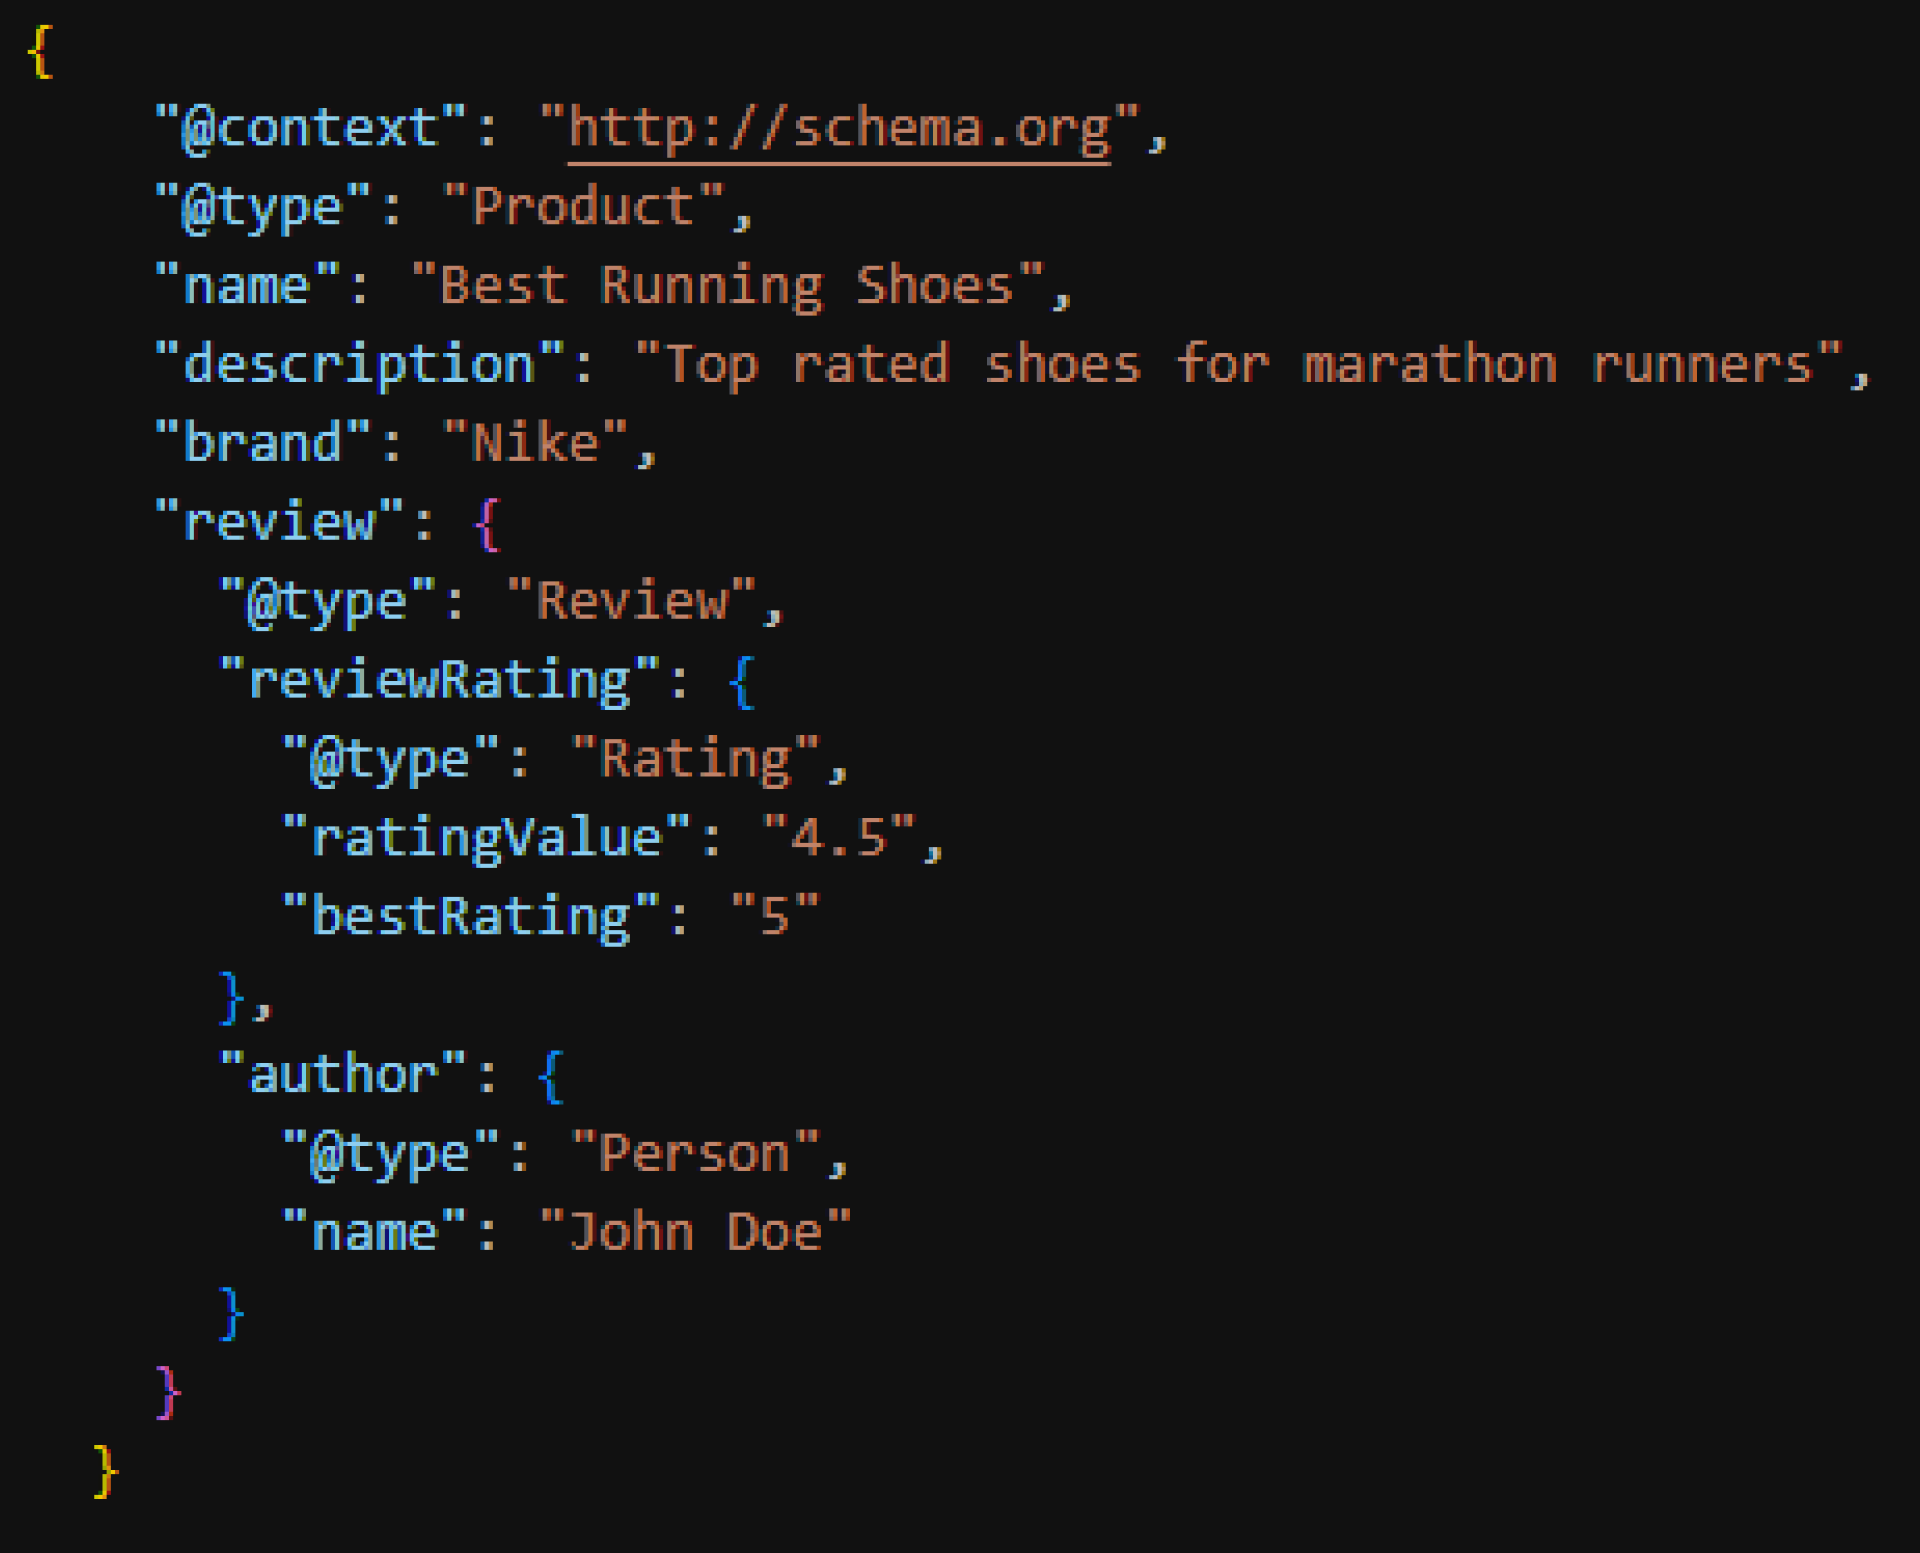Click the ratingValue "4.5" string
This screenshot has width=1920, height=1553.
click(x=838, y=839)
